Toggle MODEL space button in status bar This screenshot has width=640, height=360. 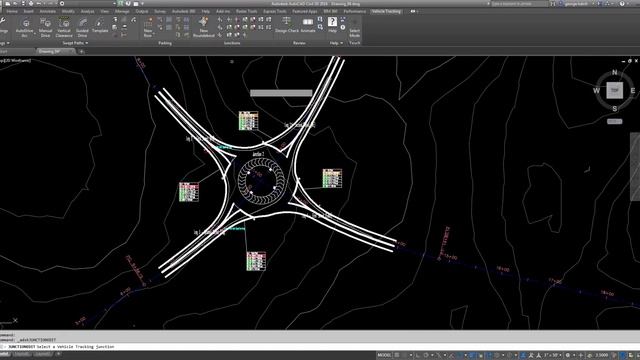(384, 355)
